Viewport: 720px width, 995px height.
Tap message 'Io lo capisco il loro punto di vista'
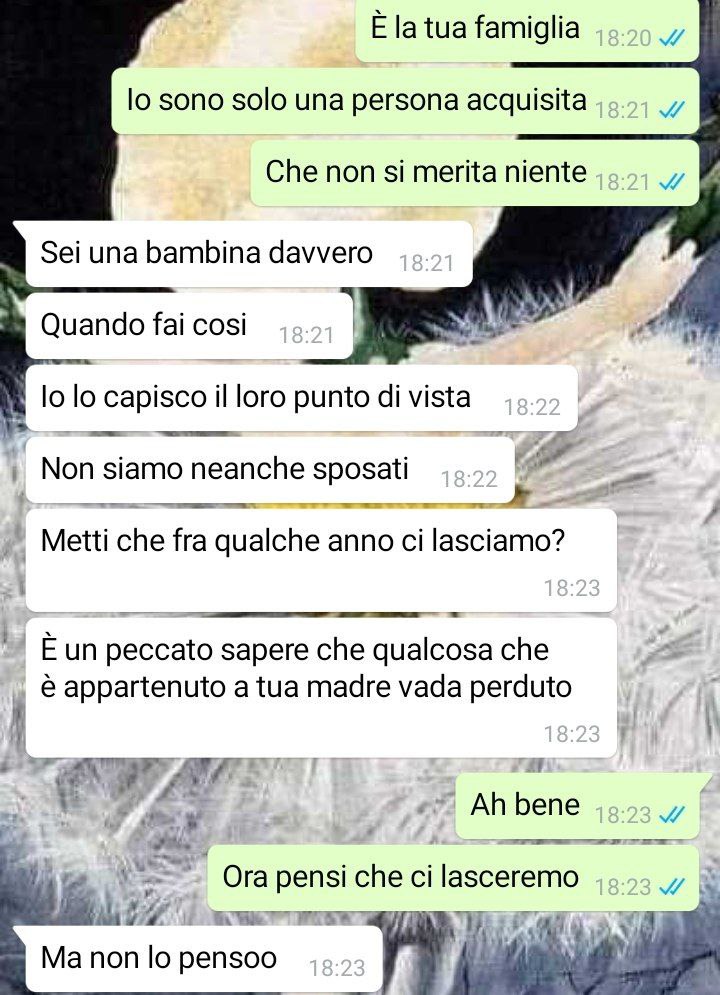(301, 398)
